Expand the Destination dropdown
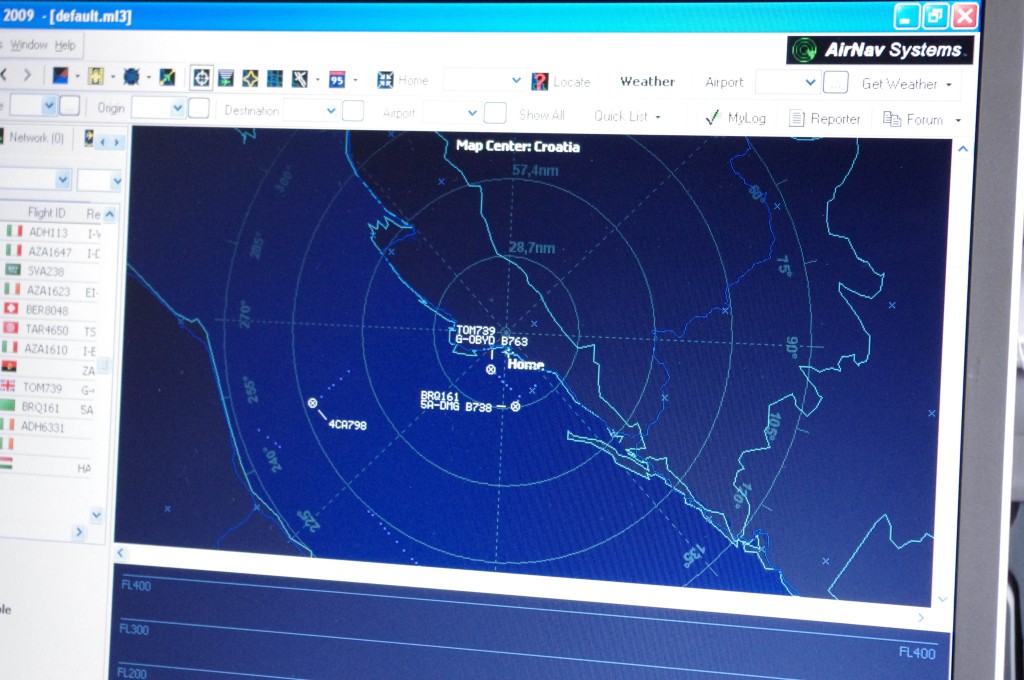Screen dimensions: 1024x680 pyautogui.click(x=331, y=111)
